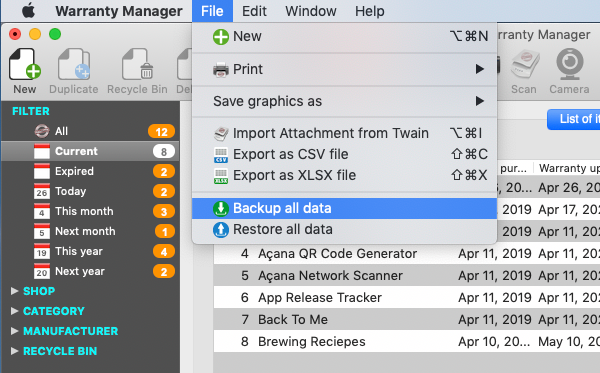Click the Camera toolbar icon
The height and width of the screenshot is (373, 600).
[569, 64]
